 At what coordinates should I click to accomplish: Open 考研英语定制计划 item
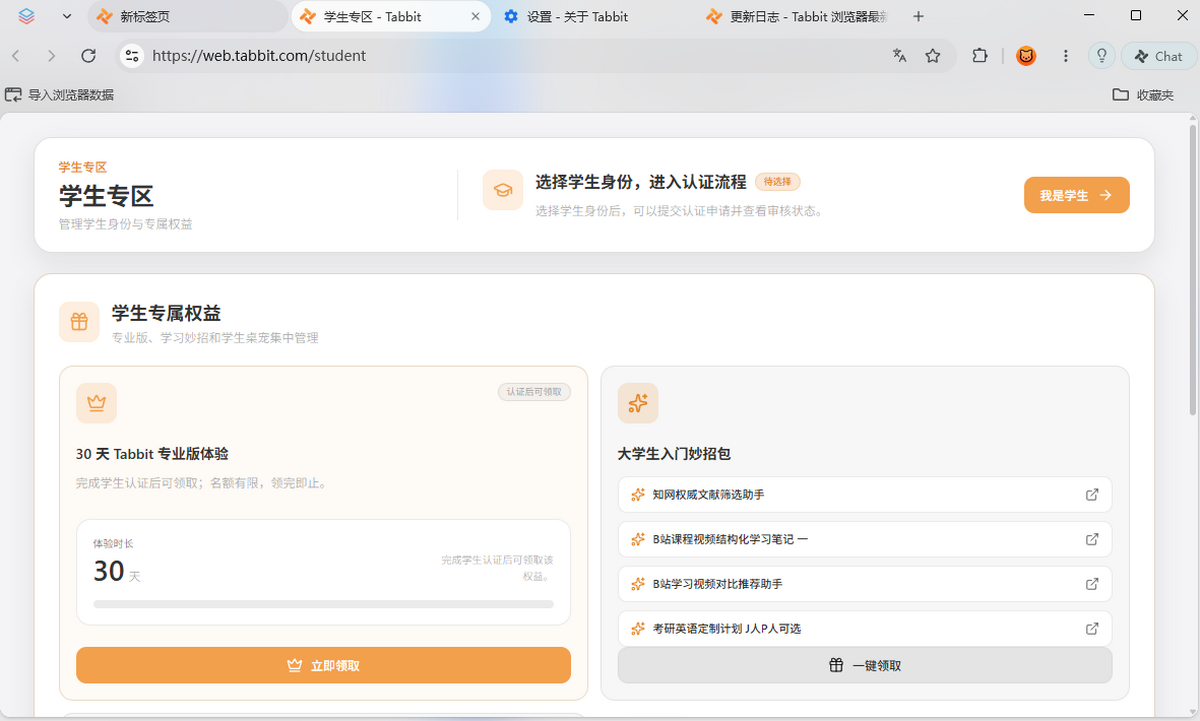(865, 629)
